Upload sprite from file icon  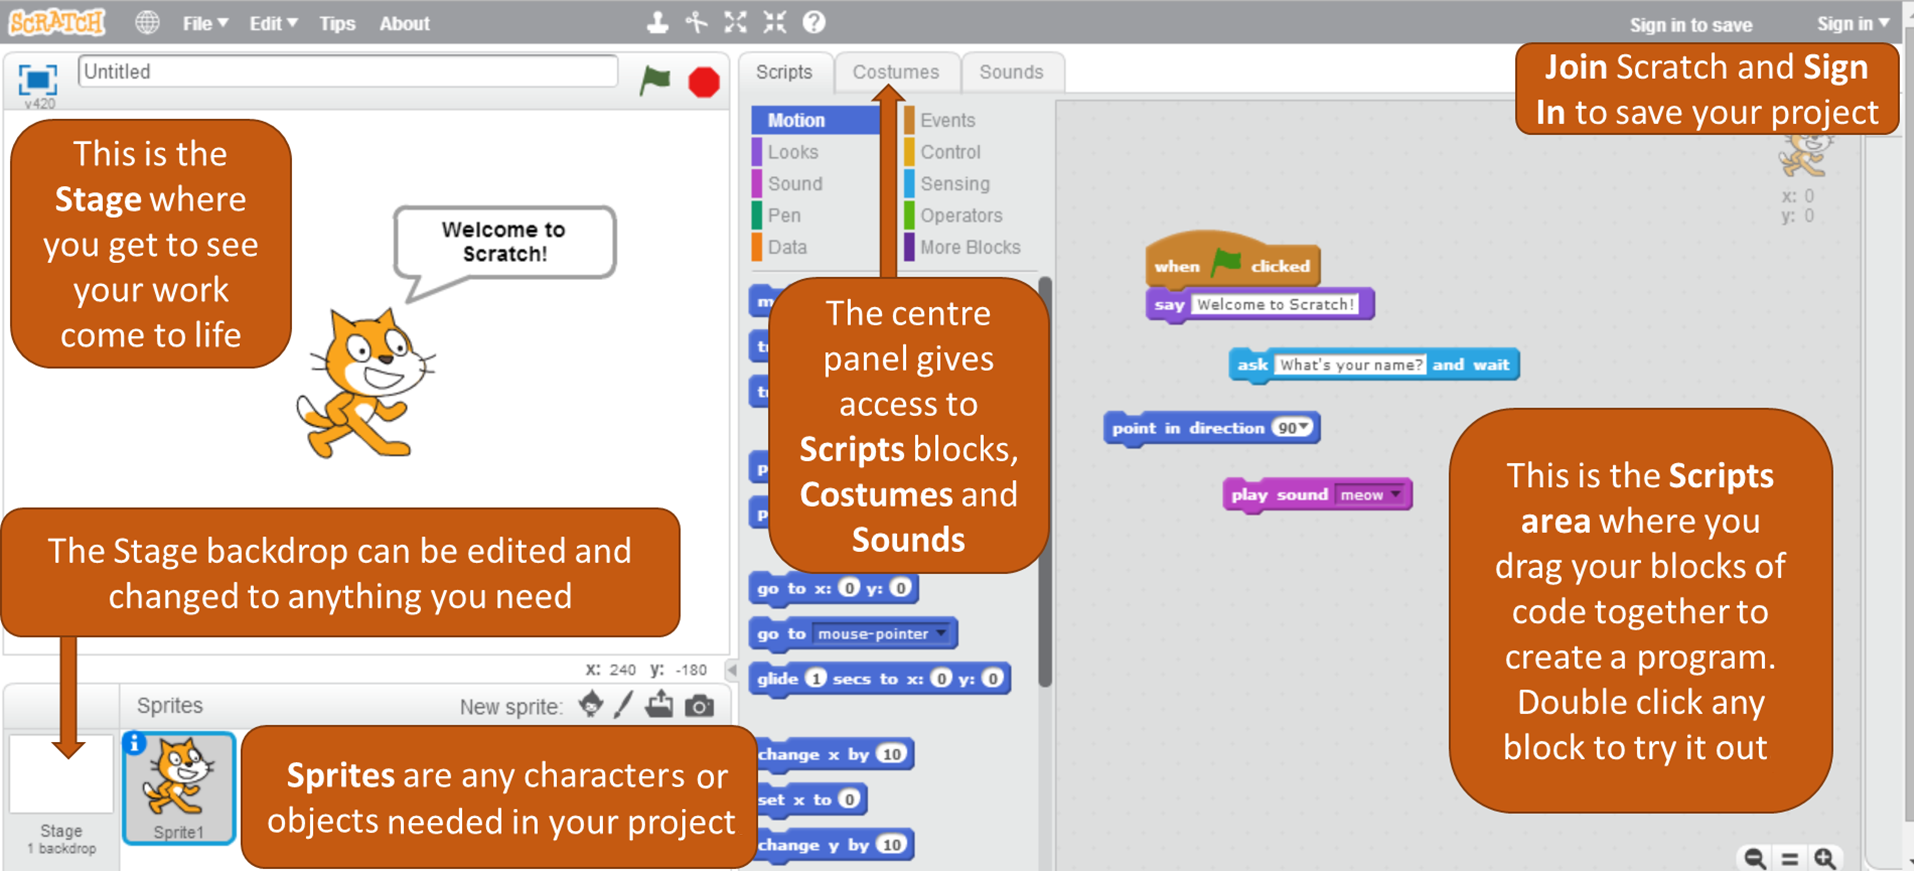(x=659, y=706)
